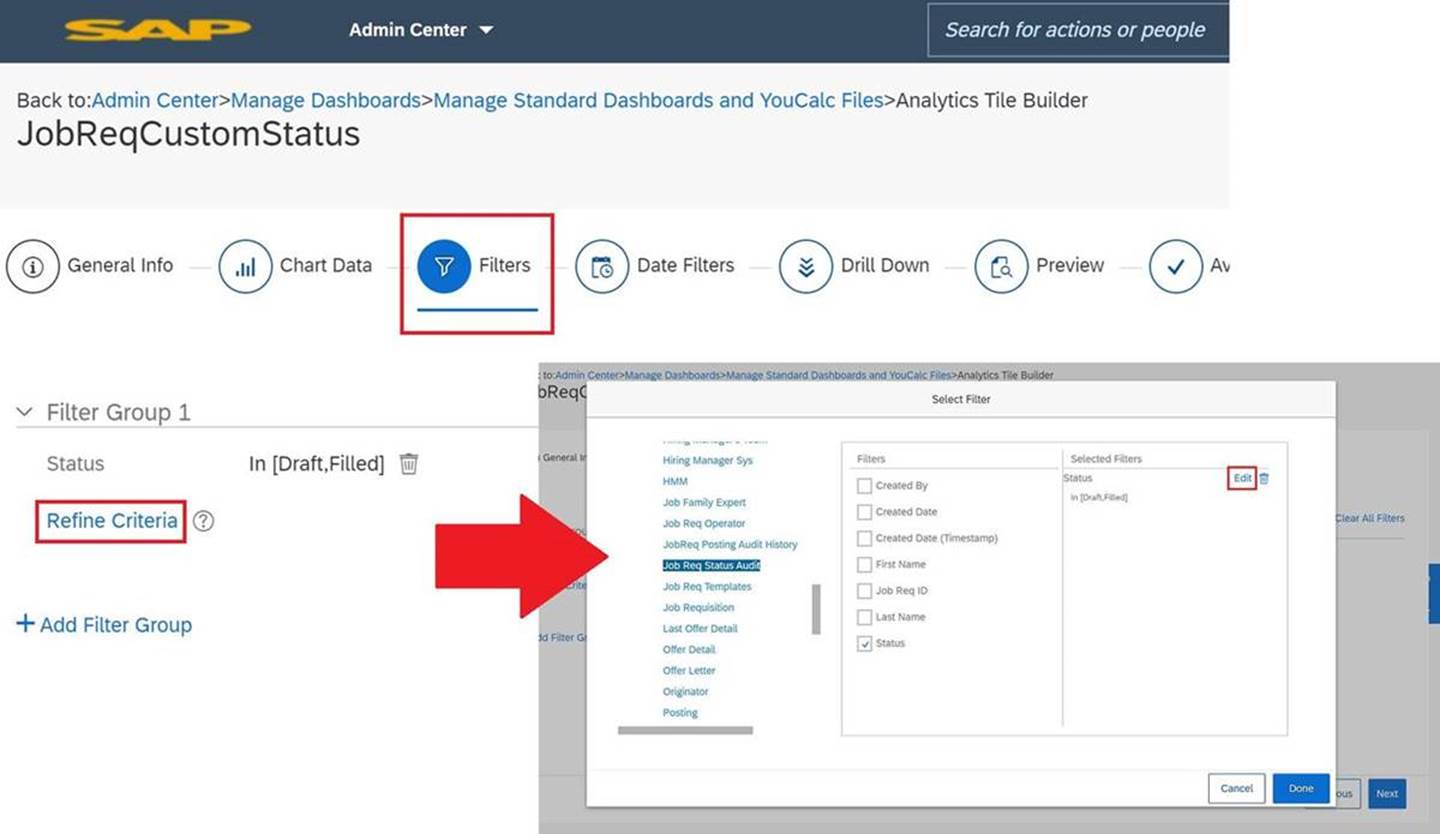The image size is (1440, 834).
Task: Focus the Search for actions or people field
Action: [x=1078, y=30]
